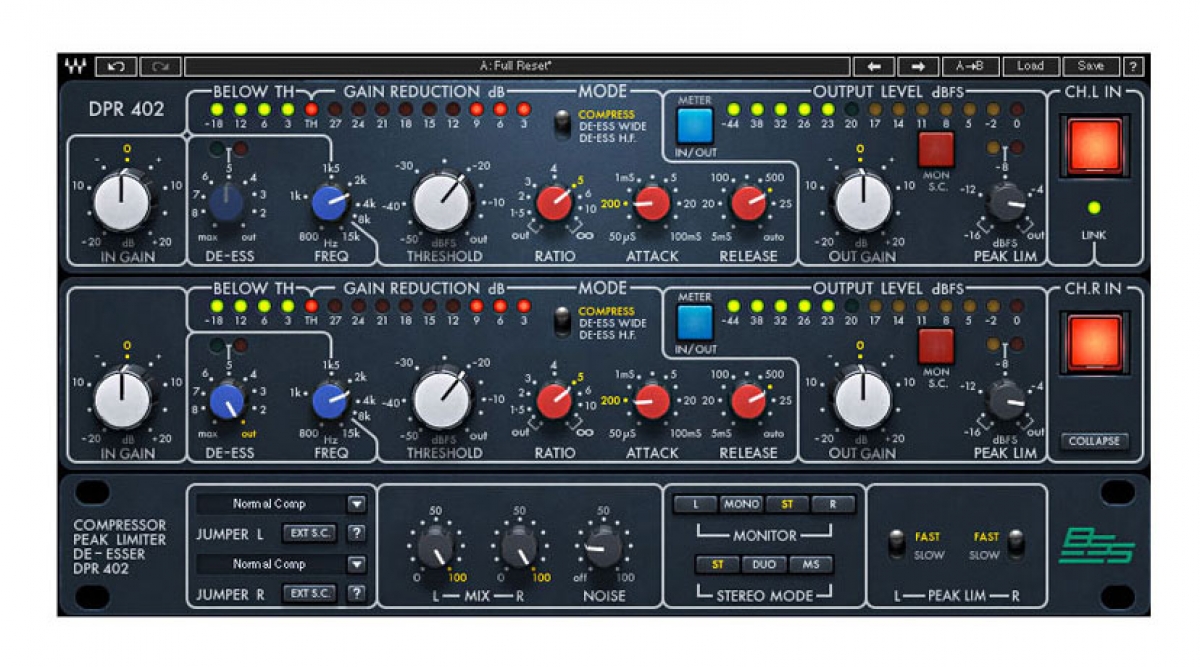
Task: Click the left channel RATIO knob
Action: tap(554, 203)
